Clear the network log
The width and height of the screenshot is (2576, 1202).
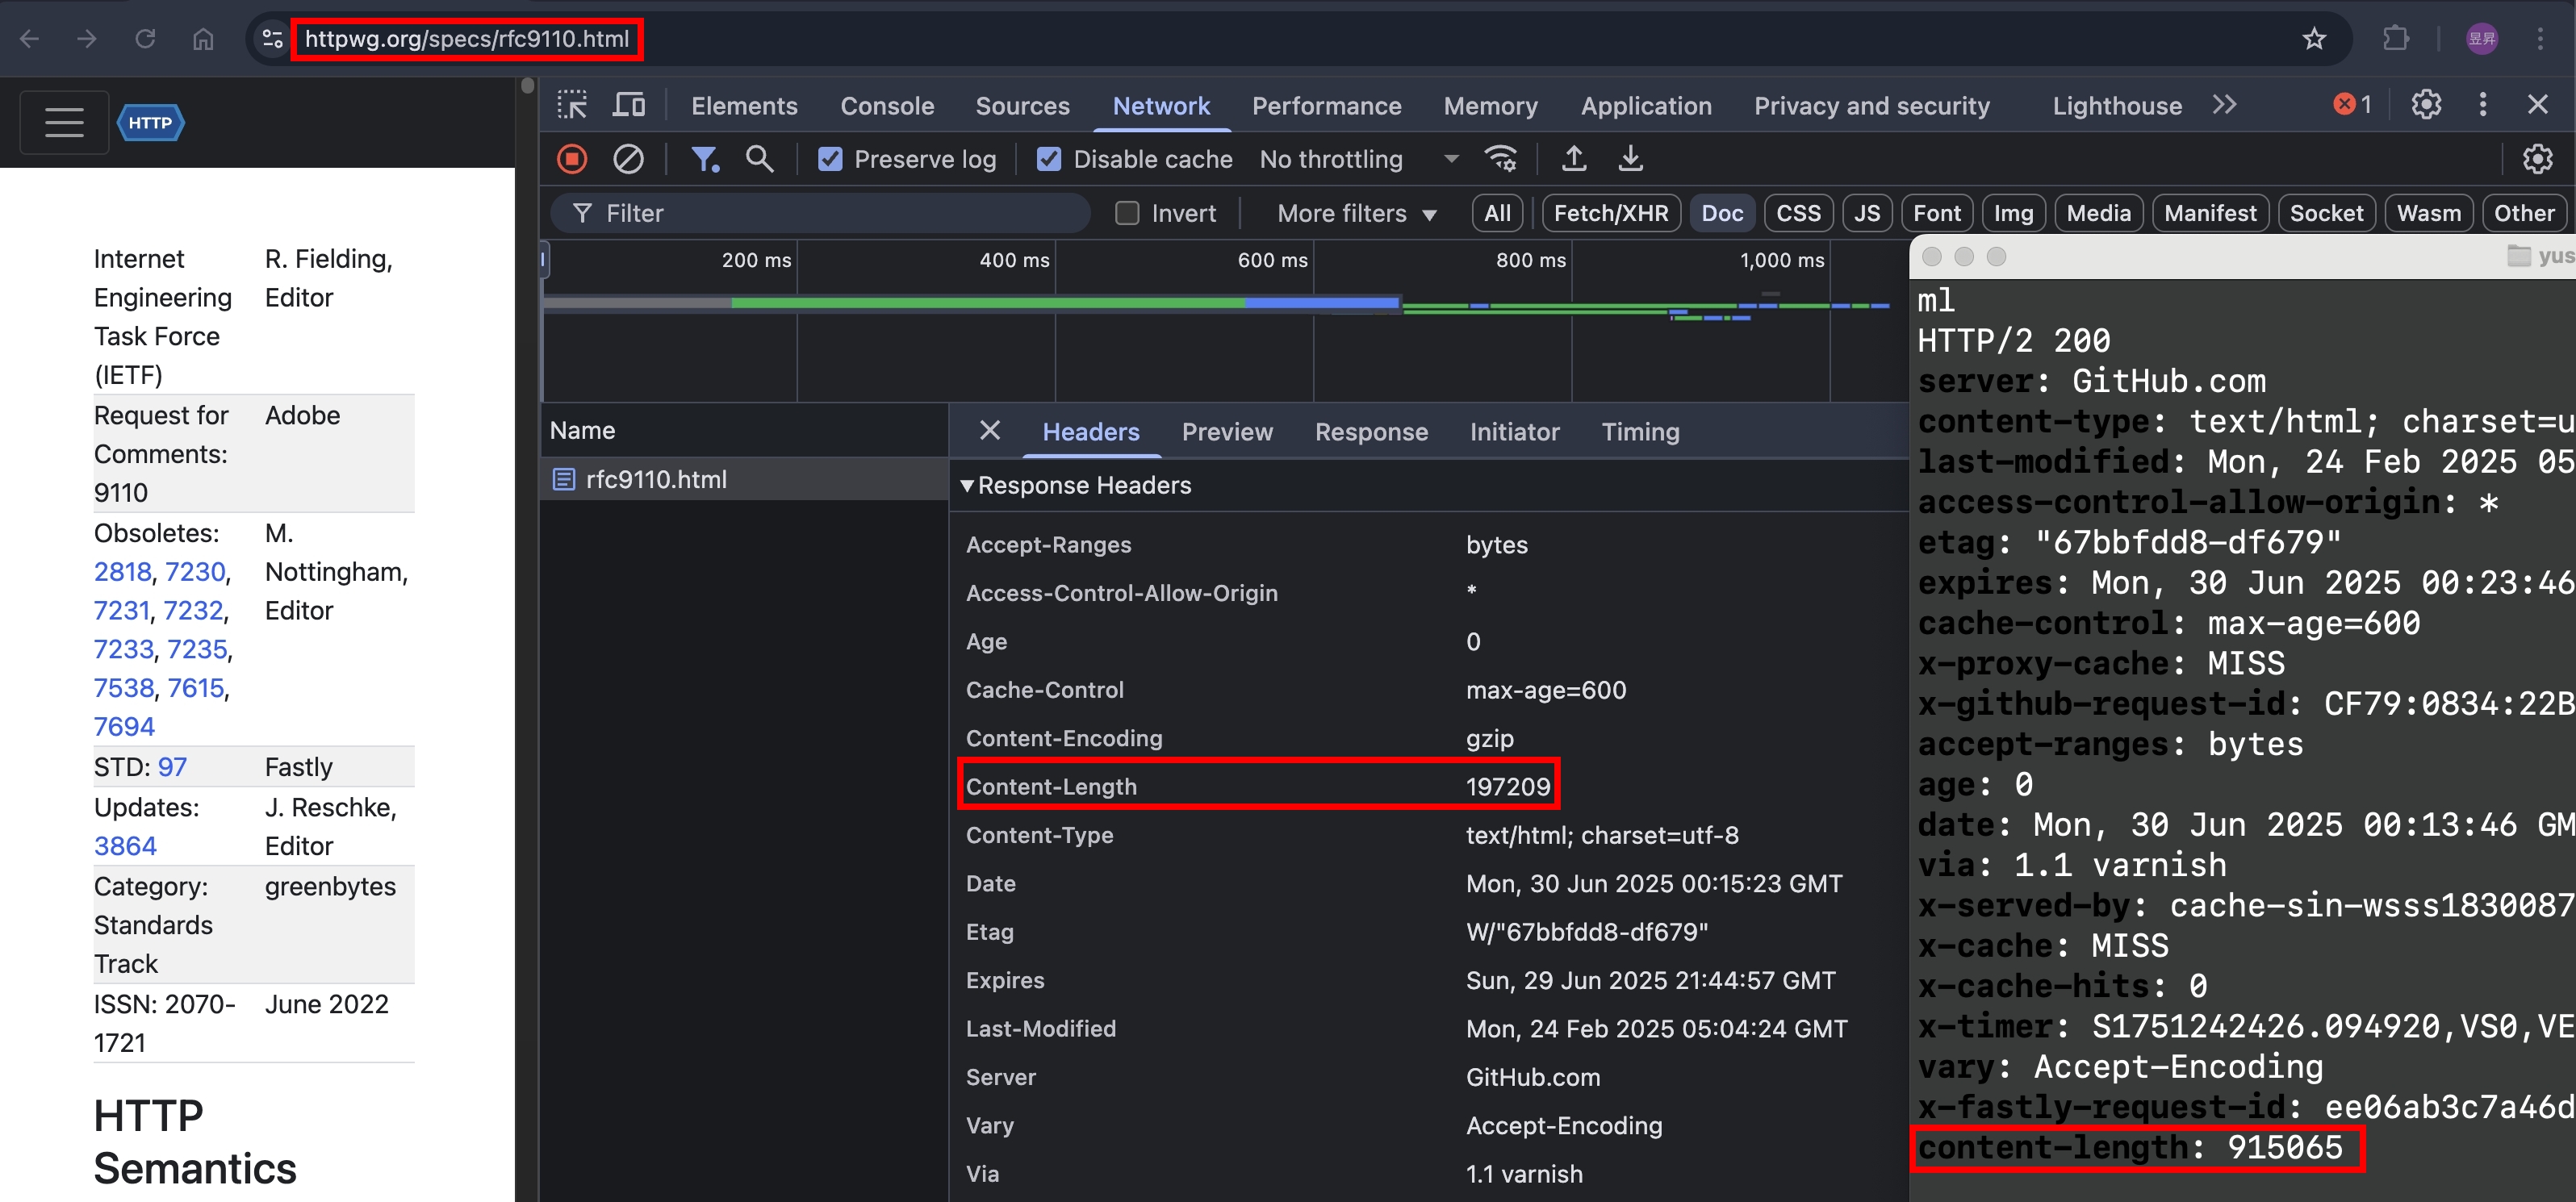click(628, 159)
